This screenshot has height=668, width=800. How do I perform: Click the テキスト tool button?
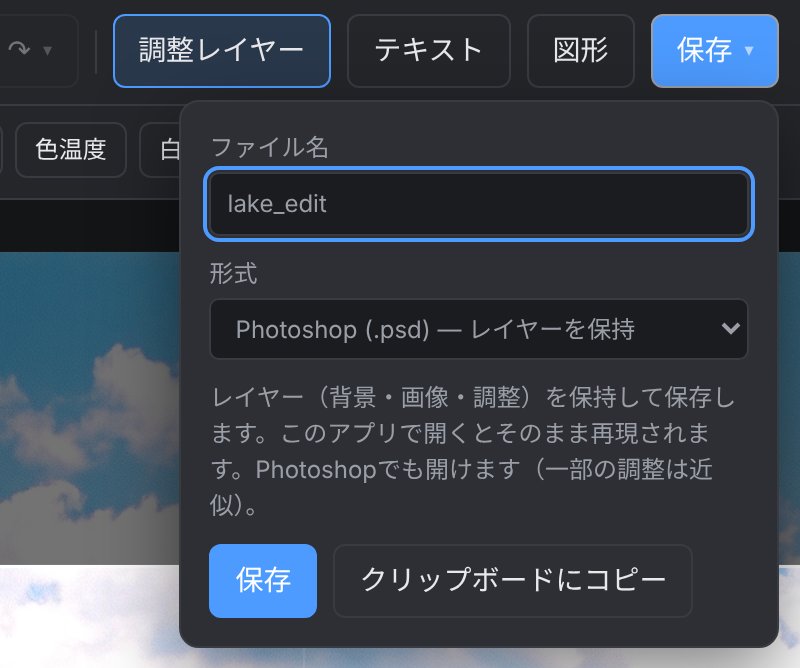pos(429,51)
